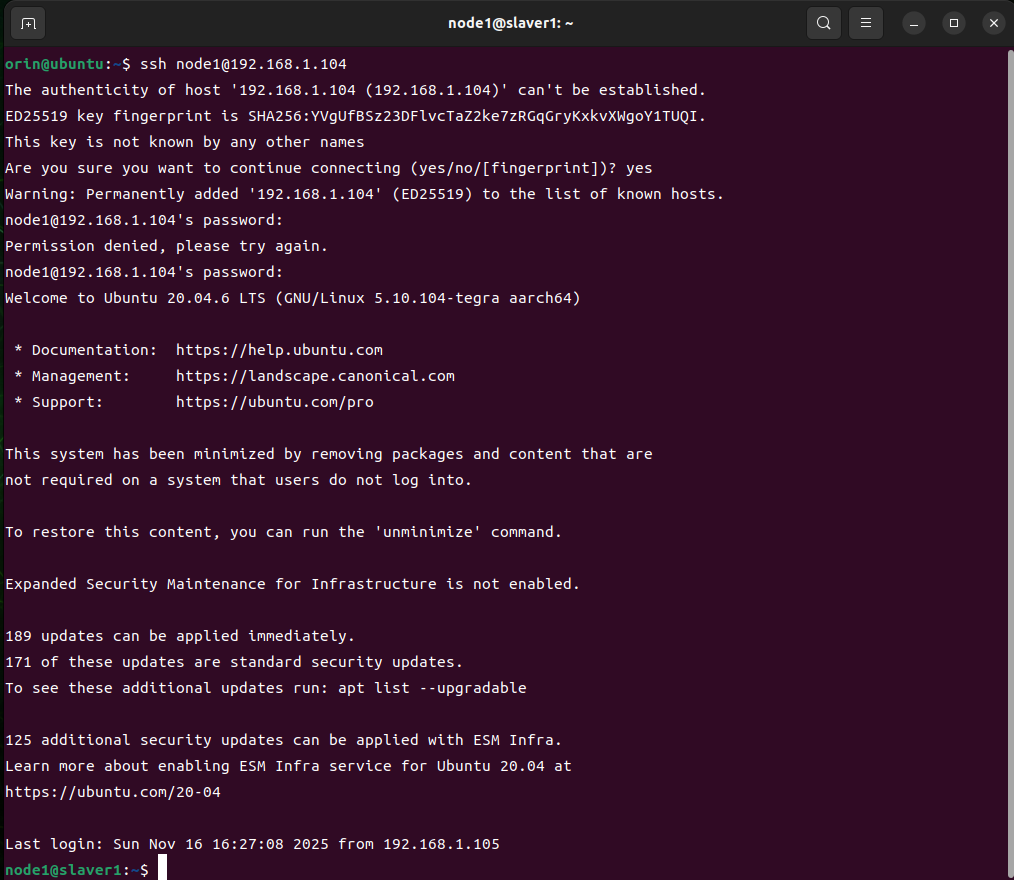The width and height of the screenshot is (1014, 880).
Task: Close the terminal window
Action: (994, 23)
